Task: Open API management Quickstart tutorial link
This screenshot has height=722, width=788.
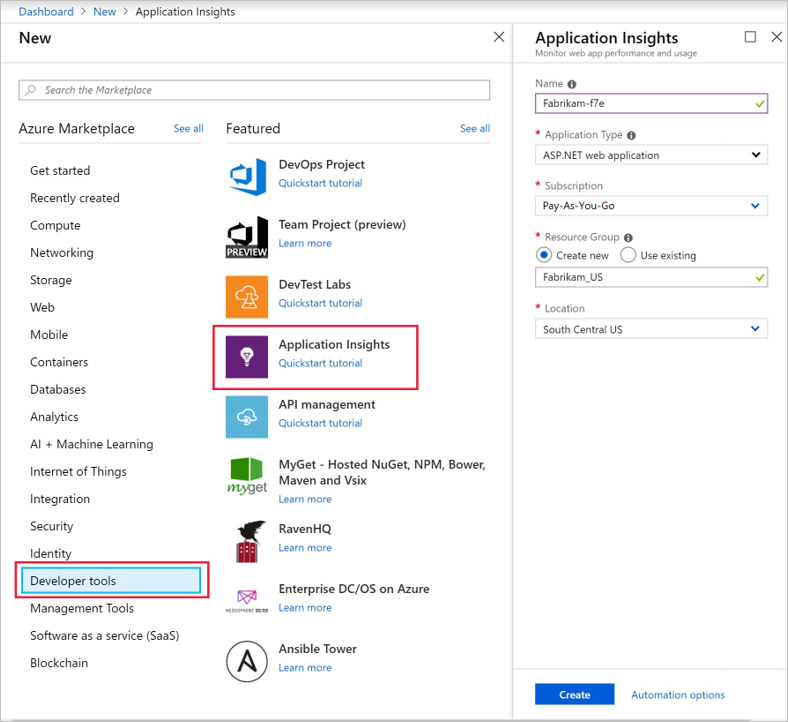Action: 321,424
